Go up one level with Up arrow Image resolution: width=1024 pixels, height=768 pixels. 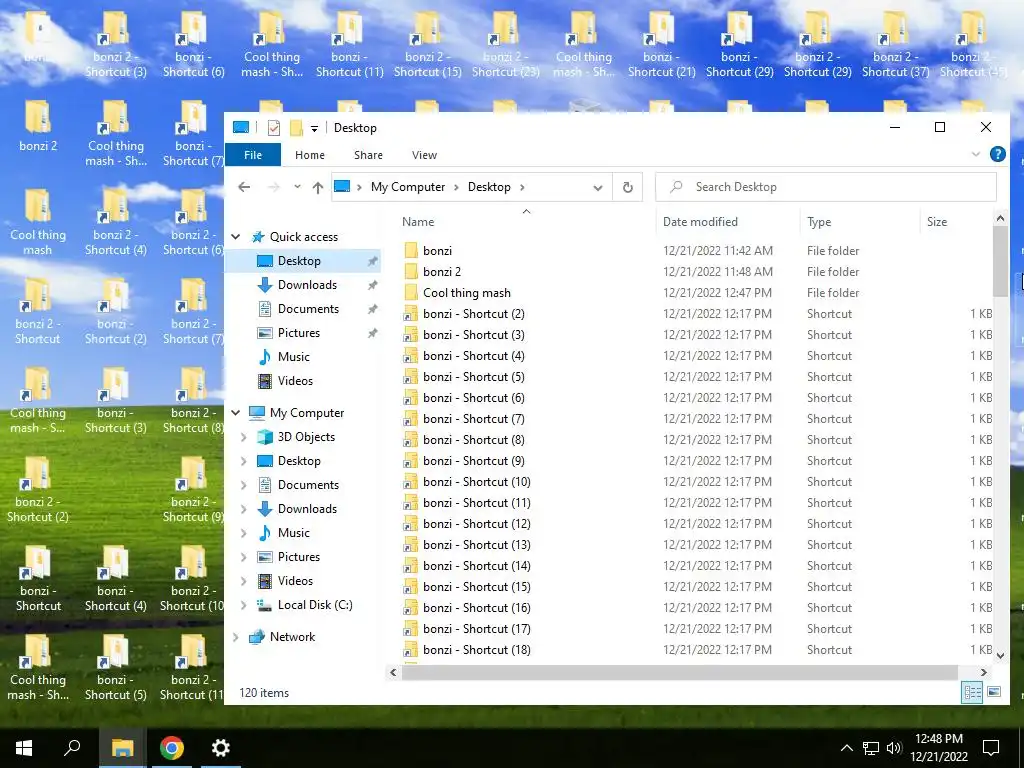tap(318, 187)
